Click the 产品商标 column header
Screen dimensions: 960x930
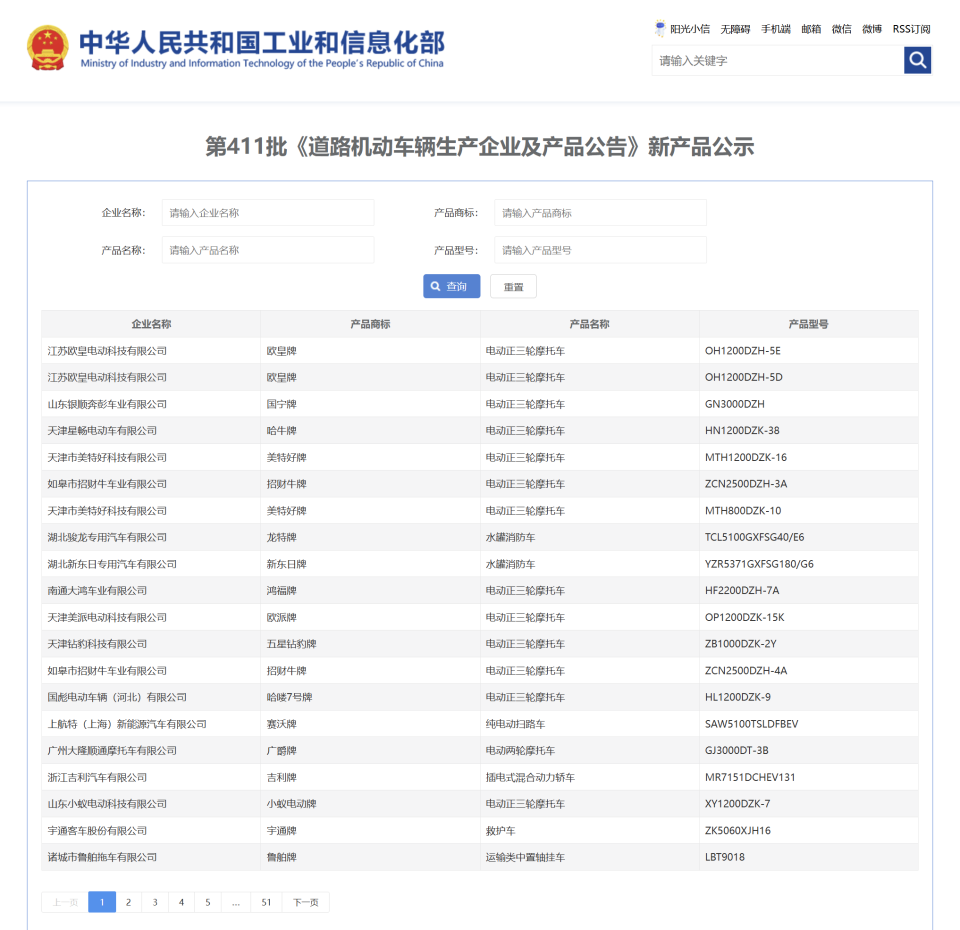[370, 324]
